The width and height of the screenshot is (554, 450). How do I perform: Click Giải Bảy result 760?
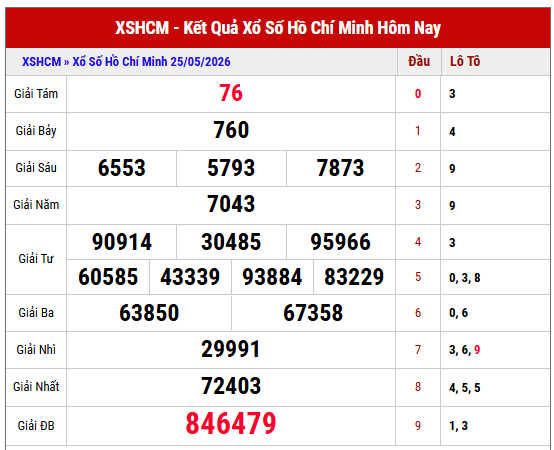231,130
